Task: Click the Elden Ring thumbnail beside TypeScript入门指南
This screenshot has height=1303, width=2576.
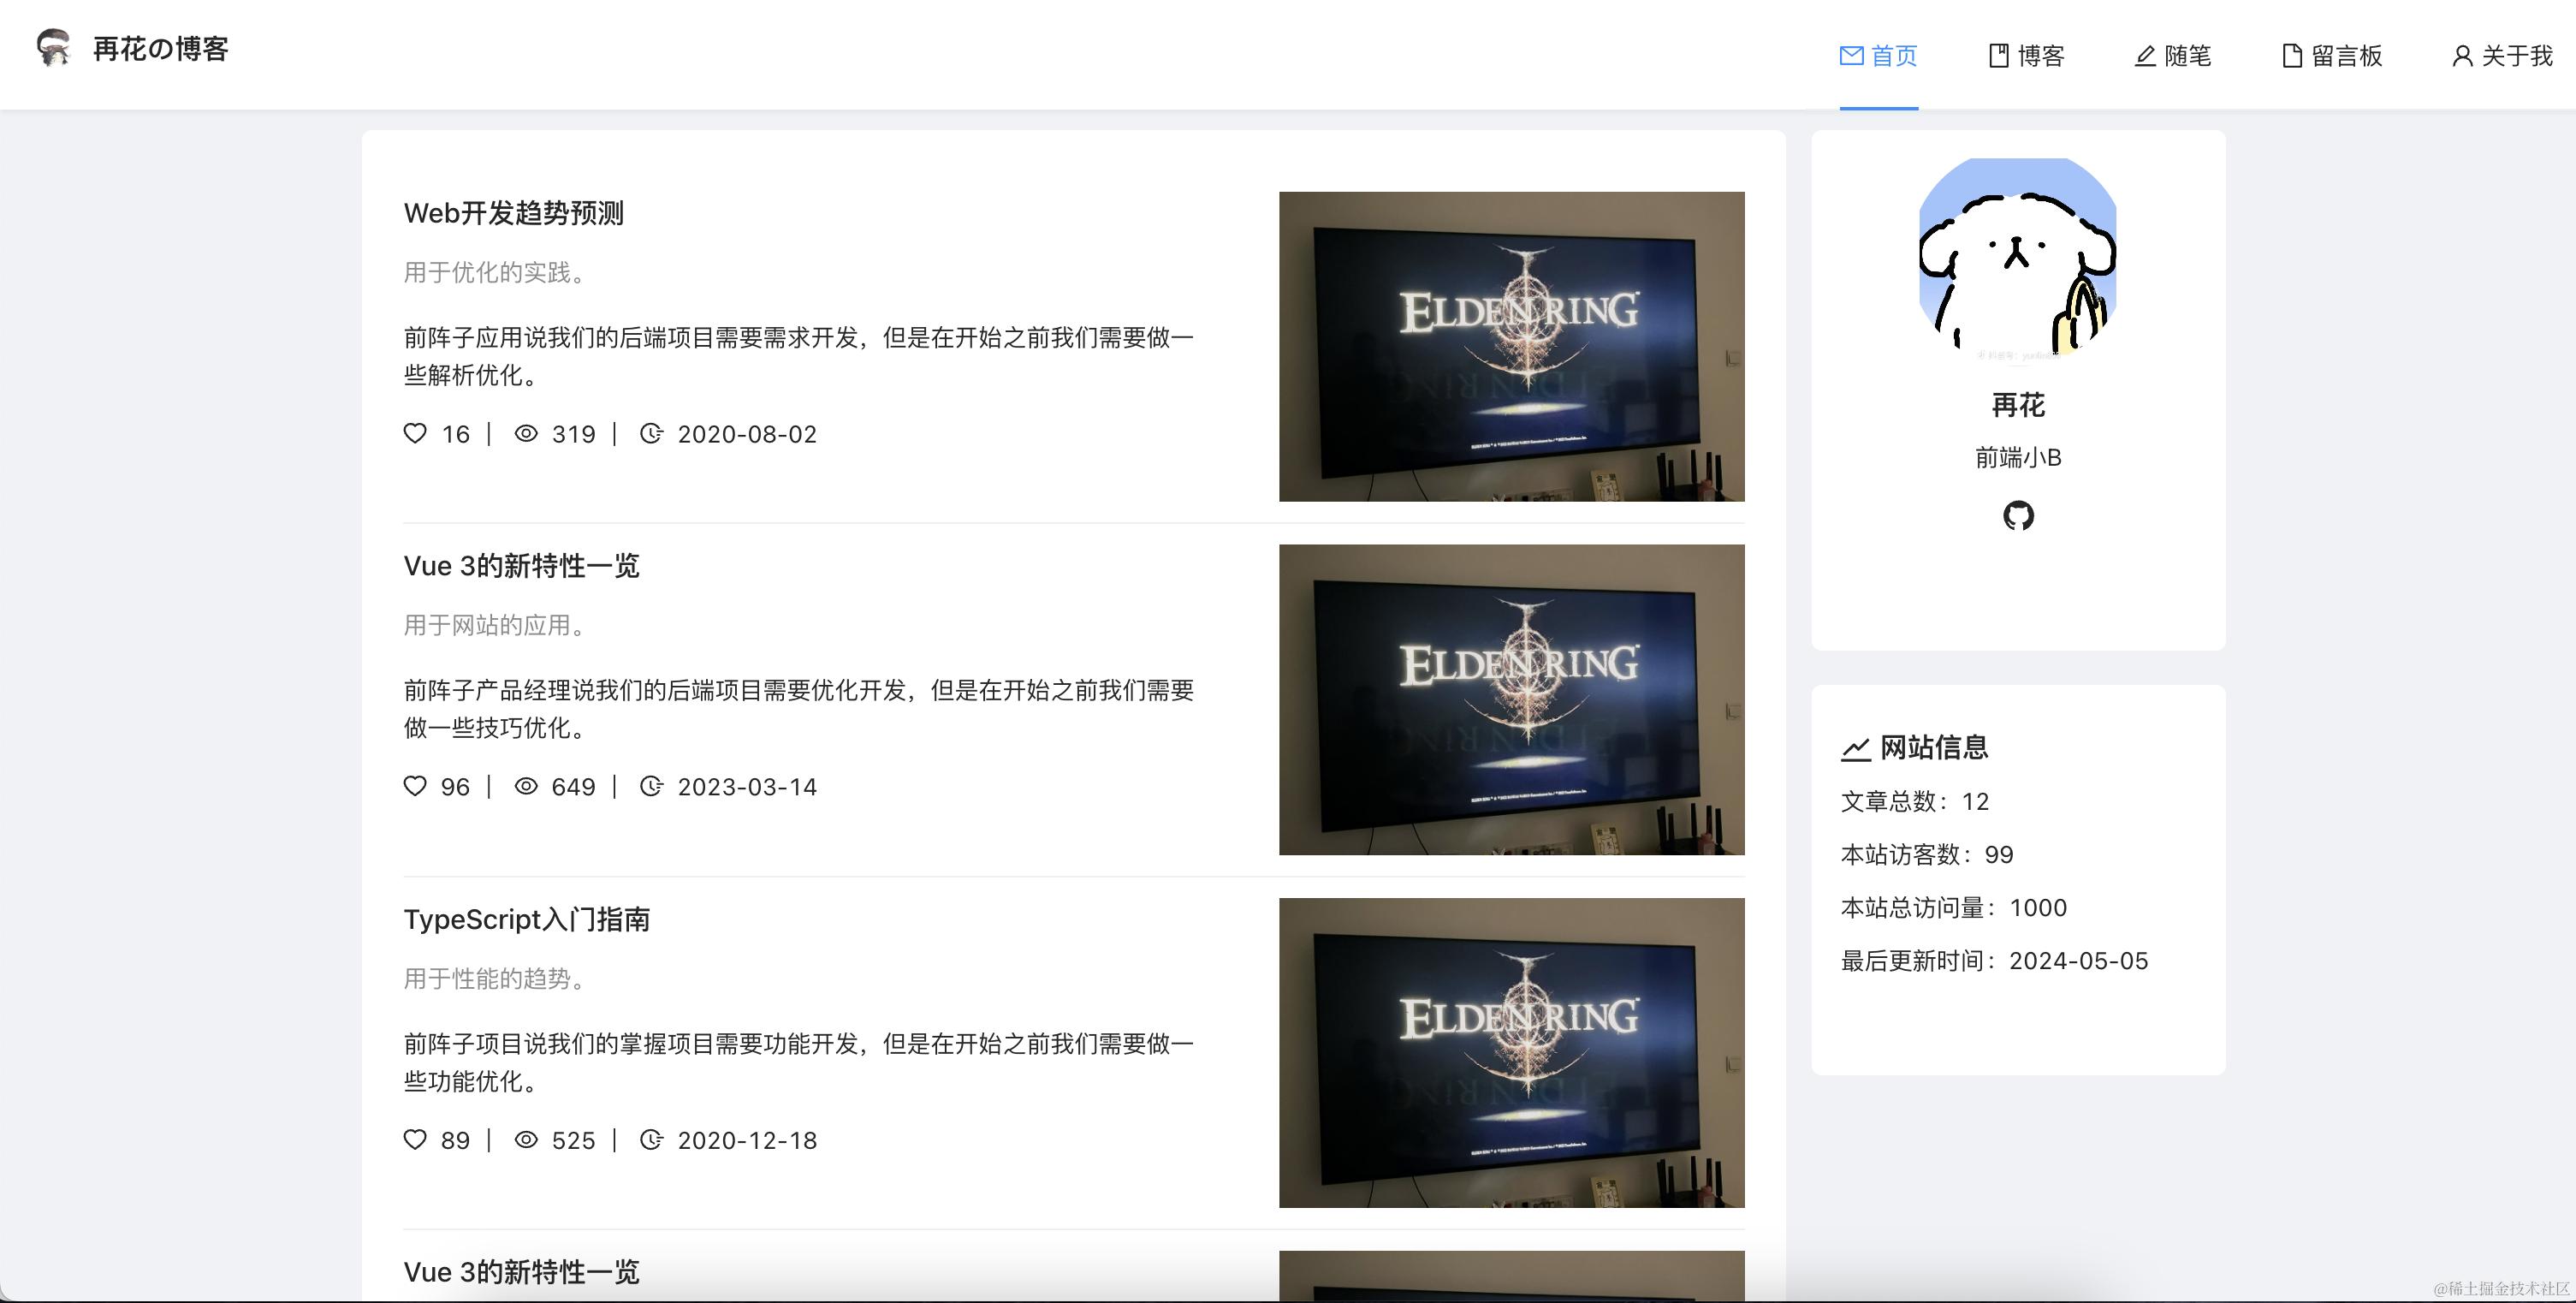Action: (1511, 1052)
